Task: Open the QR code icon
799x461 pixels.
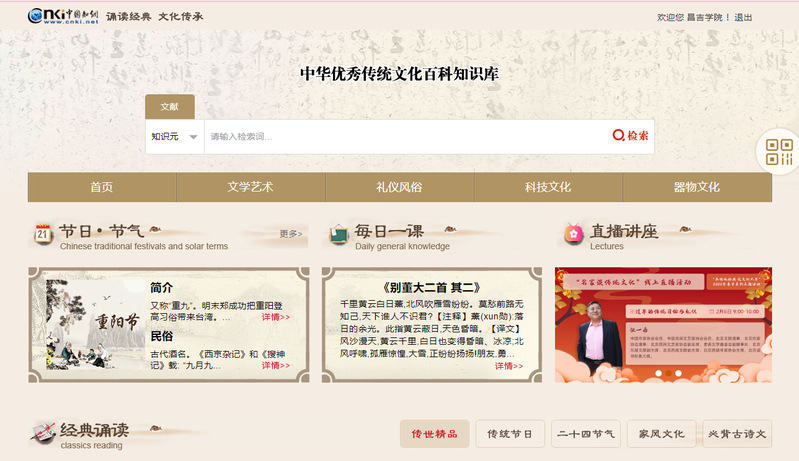Action: (x=779, y=152)
